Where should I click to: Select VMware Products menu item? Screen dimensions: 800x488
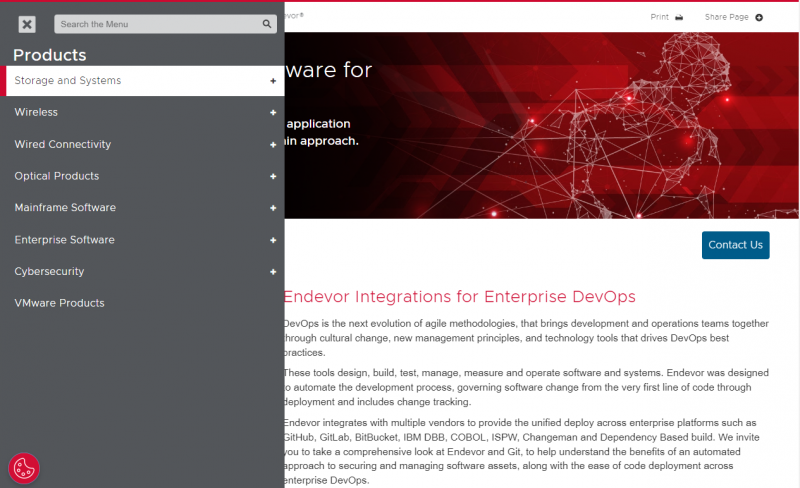[59, 303]
